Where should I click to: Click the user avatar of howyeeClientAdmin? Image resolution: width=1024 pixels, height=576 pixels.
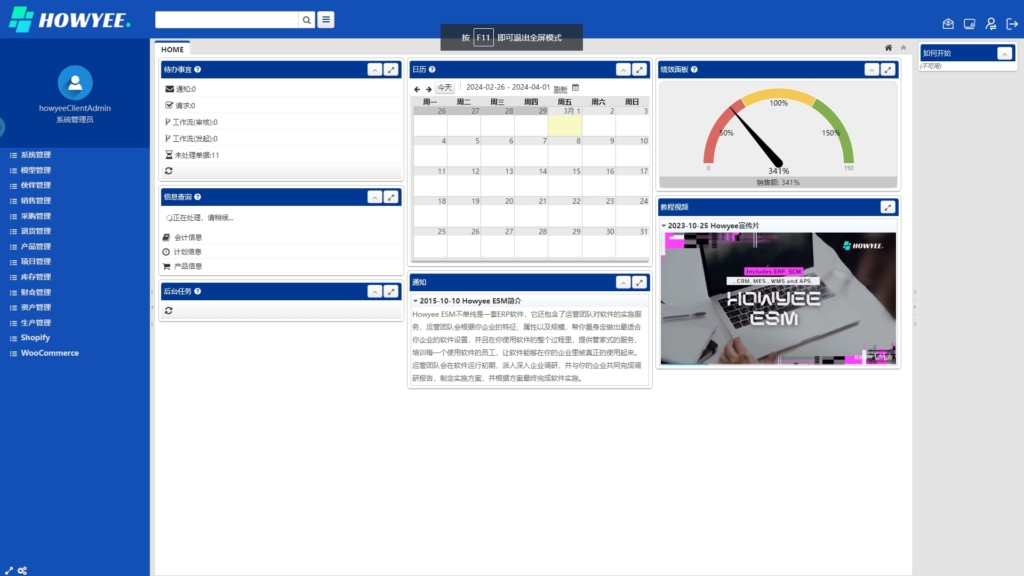75,82
